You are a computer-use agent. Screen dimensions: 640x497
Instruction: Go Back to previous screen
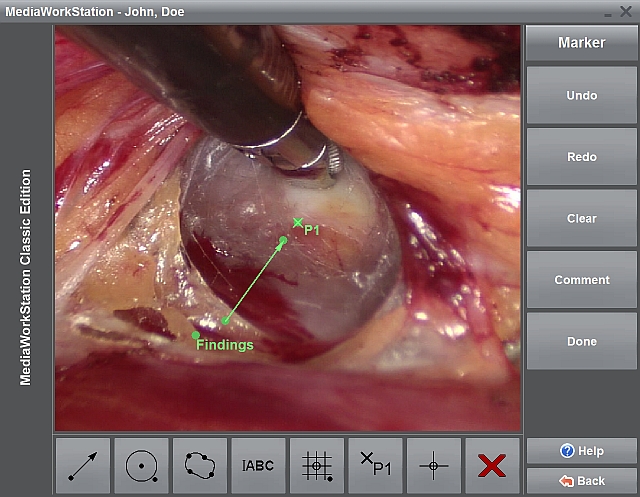(x=582, y=481)
